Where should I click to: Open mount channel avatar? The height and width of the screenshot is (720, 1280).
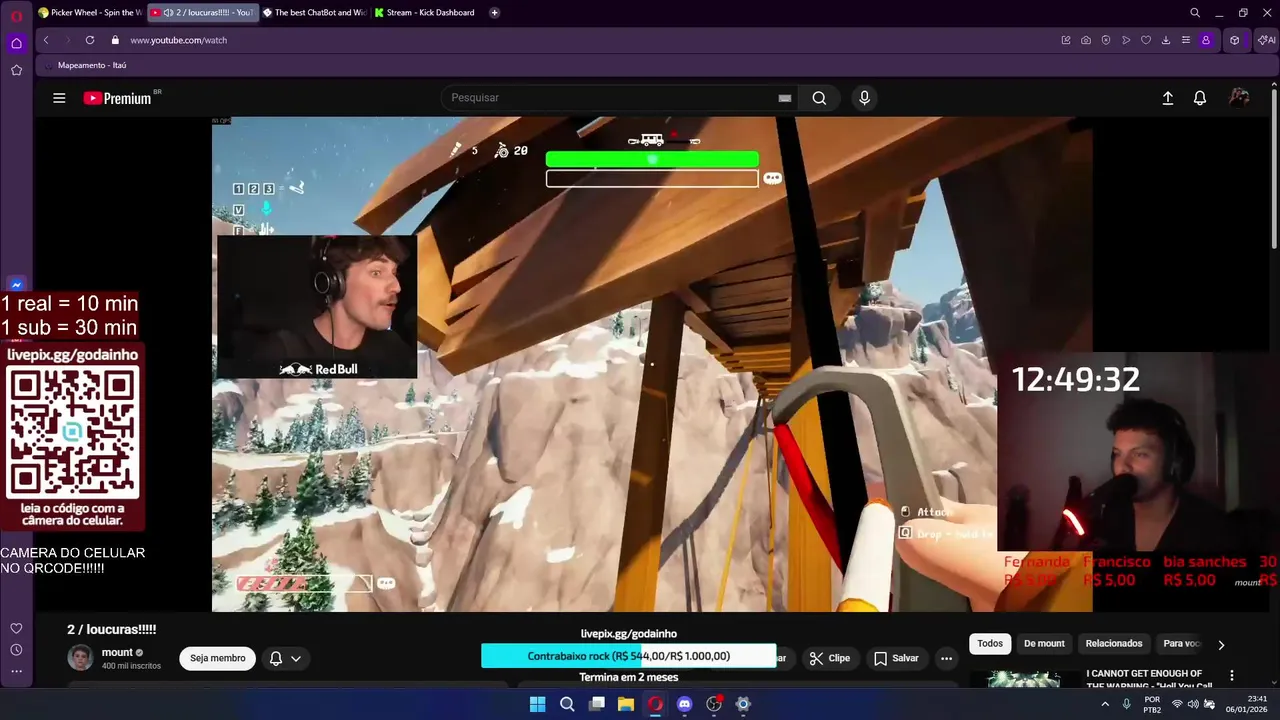coord(80,657)
